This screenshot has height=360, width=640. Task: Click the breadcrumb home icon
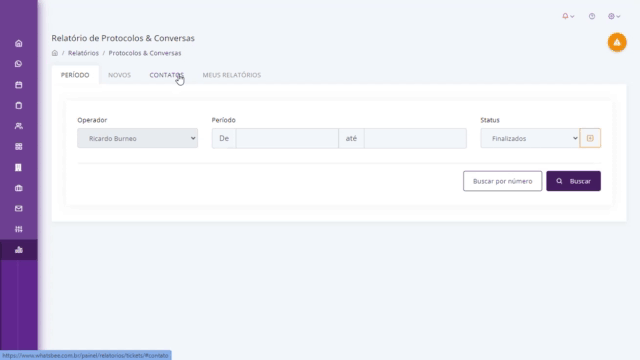click(x=55, y=53)
